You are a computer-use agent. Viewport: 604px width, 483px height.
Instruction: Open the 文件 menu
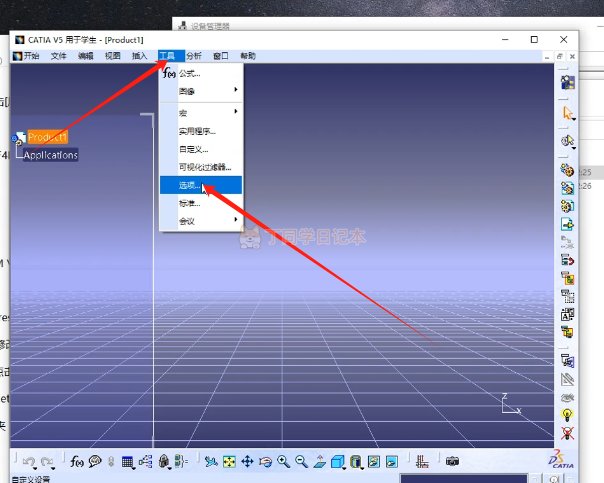[x=59, y=56]
